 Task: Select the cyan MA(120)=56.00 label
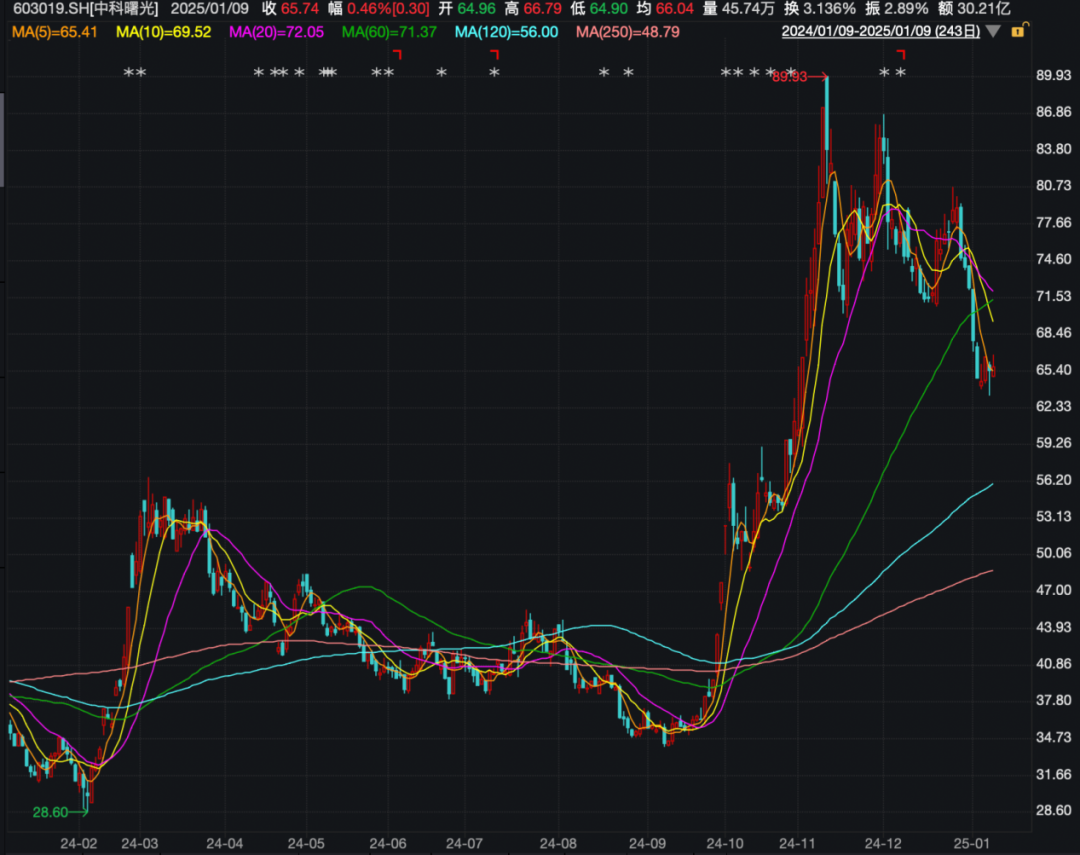click(506, 32)
